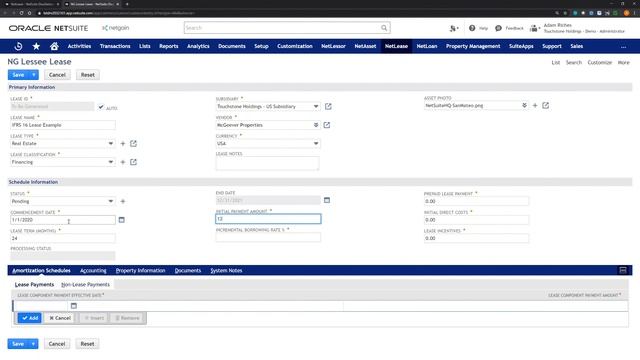Viewport: 640px width, 360px height.
Task: Expand the Vendor selection list
Action: (316, 125)
